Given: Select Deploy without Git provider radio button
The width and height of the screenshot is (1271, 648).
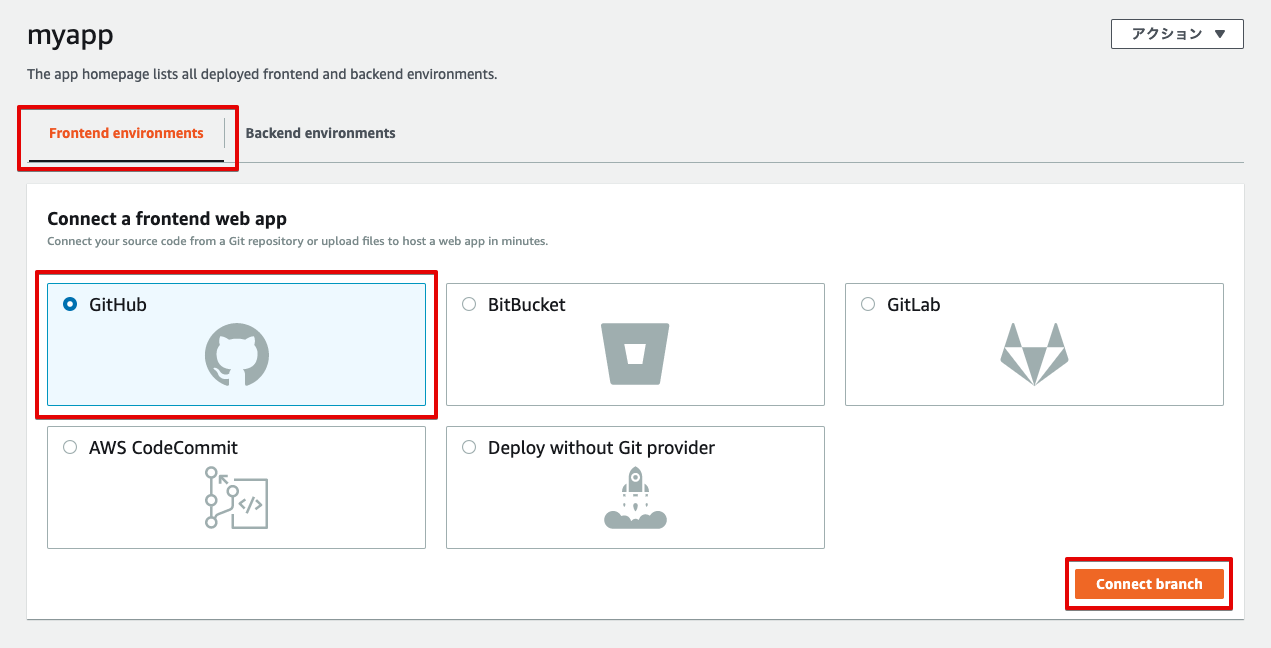Looking at the screenshot, I should coord(469,447).
